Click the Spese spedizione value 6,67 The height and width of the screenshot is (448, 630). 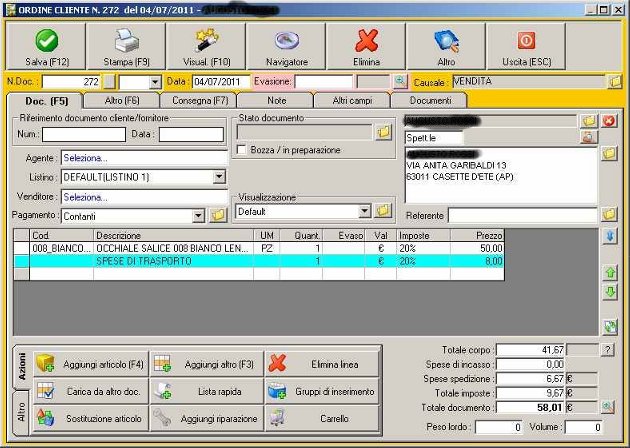click(x=530, y=378)
